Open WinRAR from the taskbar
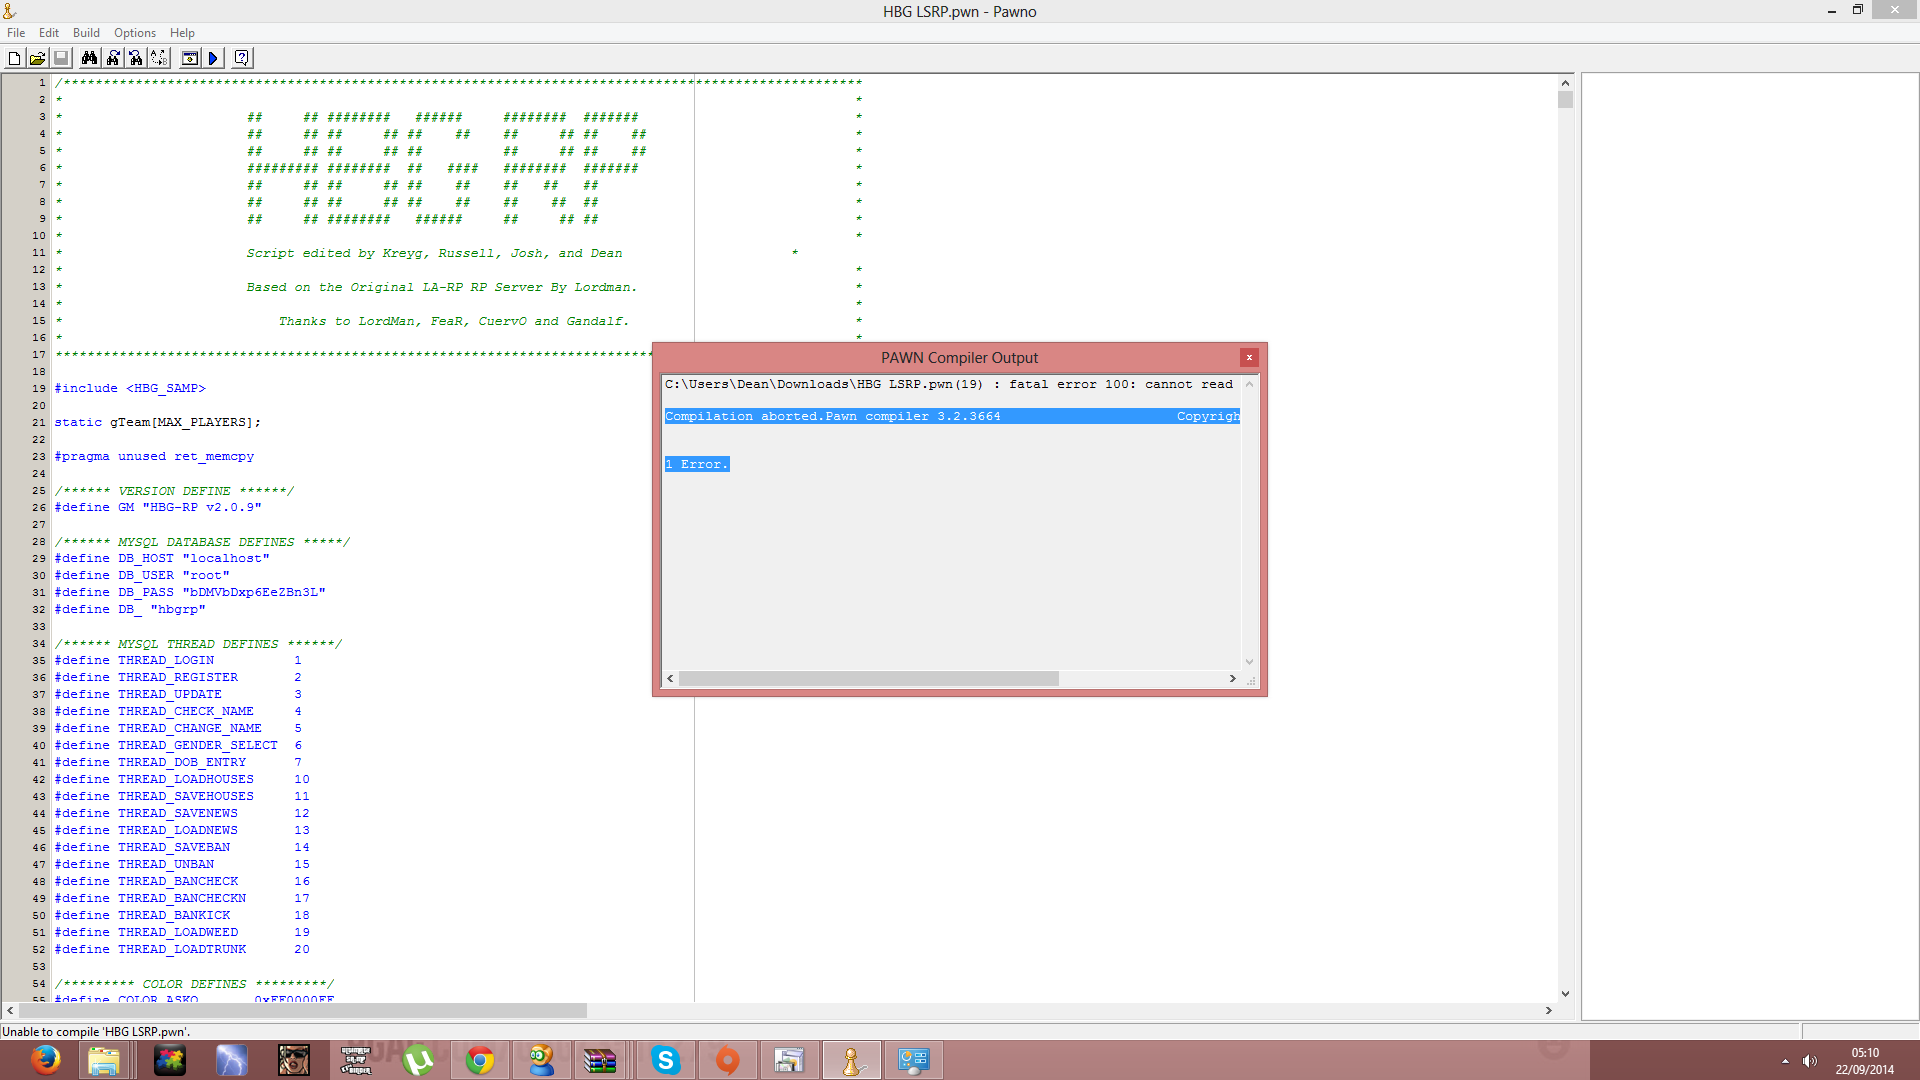Viewport: 1920px width, 1080px height. tap(600, 1060)
